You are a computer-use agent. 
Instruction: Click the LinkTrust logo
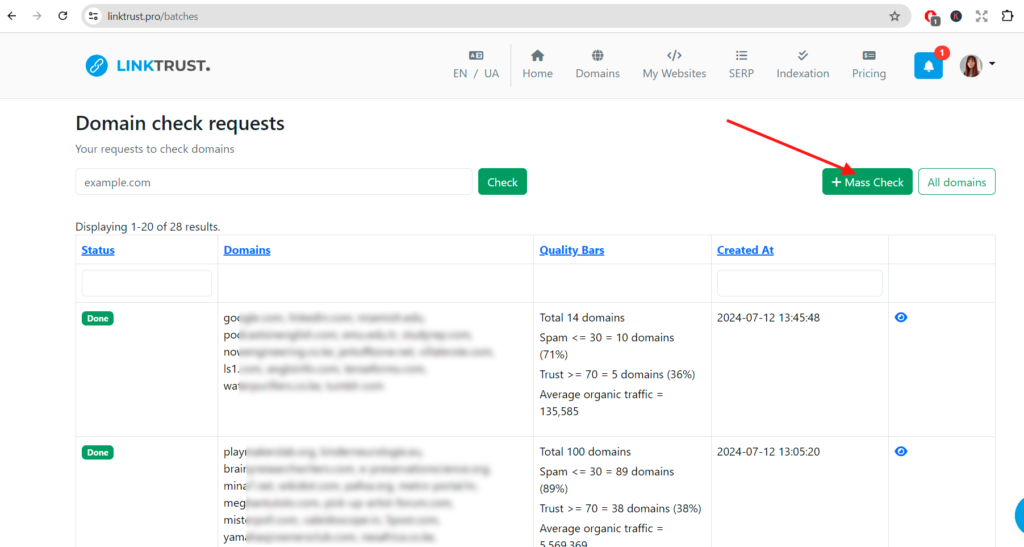coord(147,66)
